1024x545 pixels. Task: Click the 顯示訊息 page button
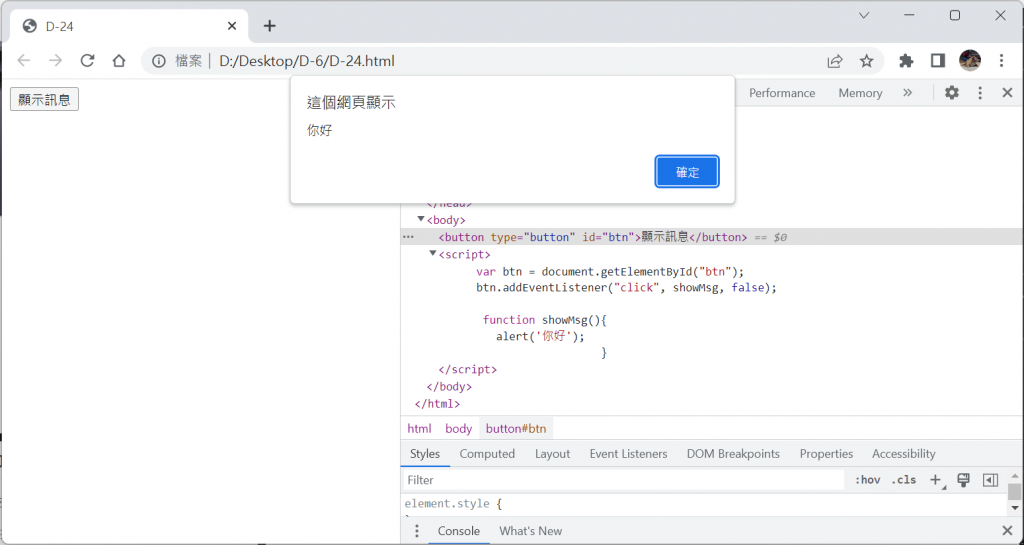point(44,99)
